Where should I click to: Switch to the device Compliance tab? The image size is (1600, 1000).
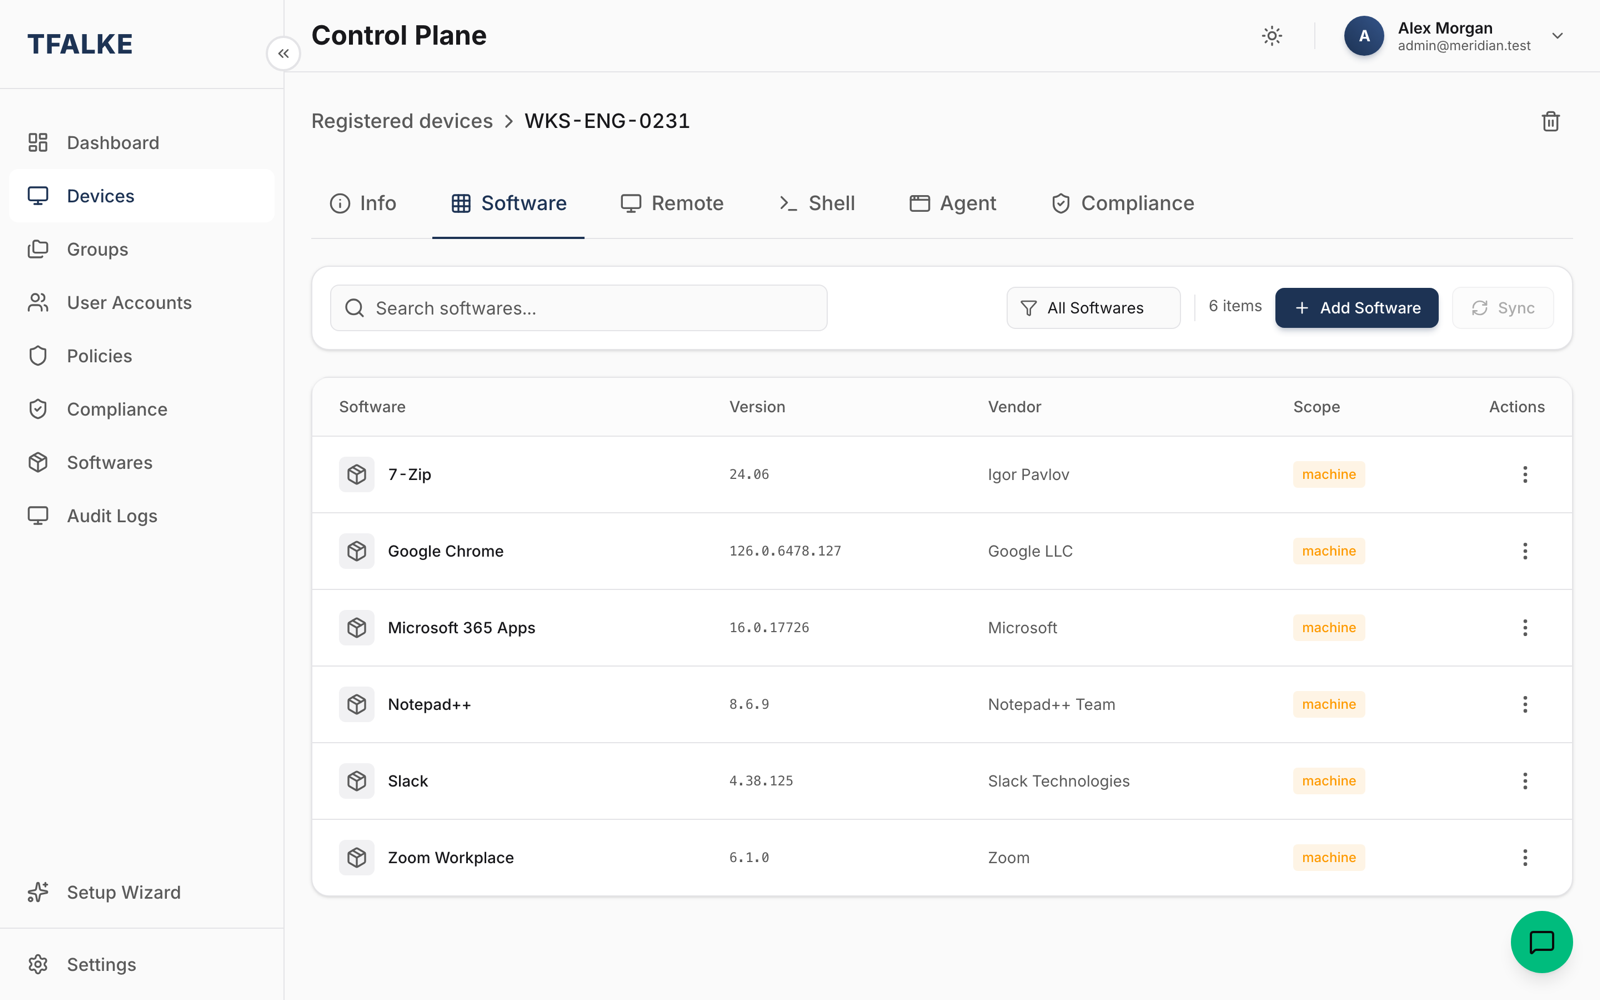point(1123,204)
